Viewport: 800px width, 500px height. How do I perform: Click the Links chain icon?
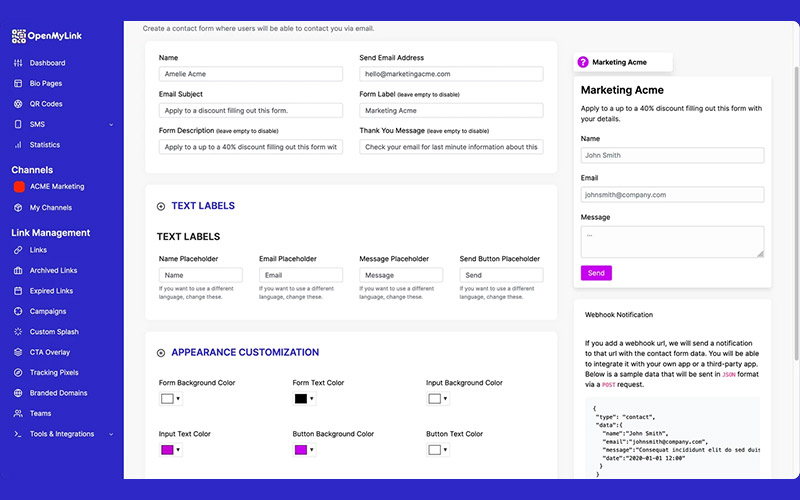tap(18, 250)
